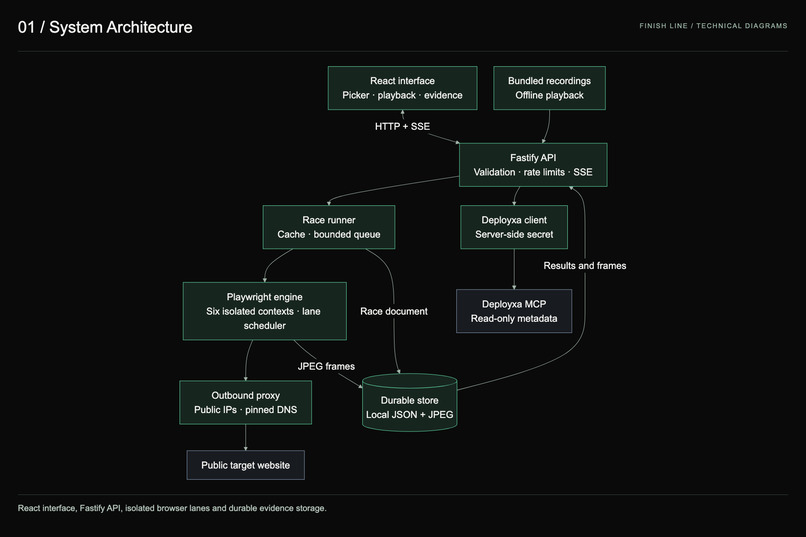Select the Race runner node

[329, 227]
